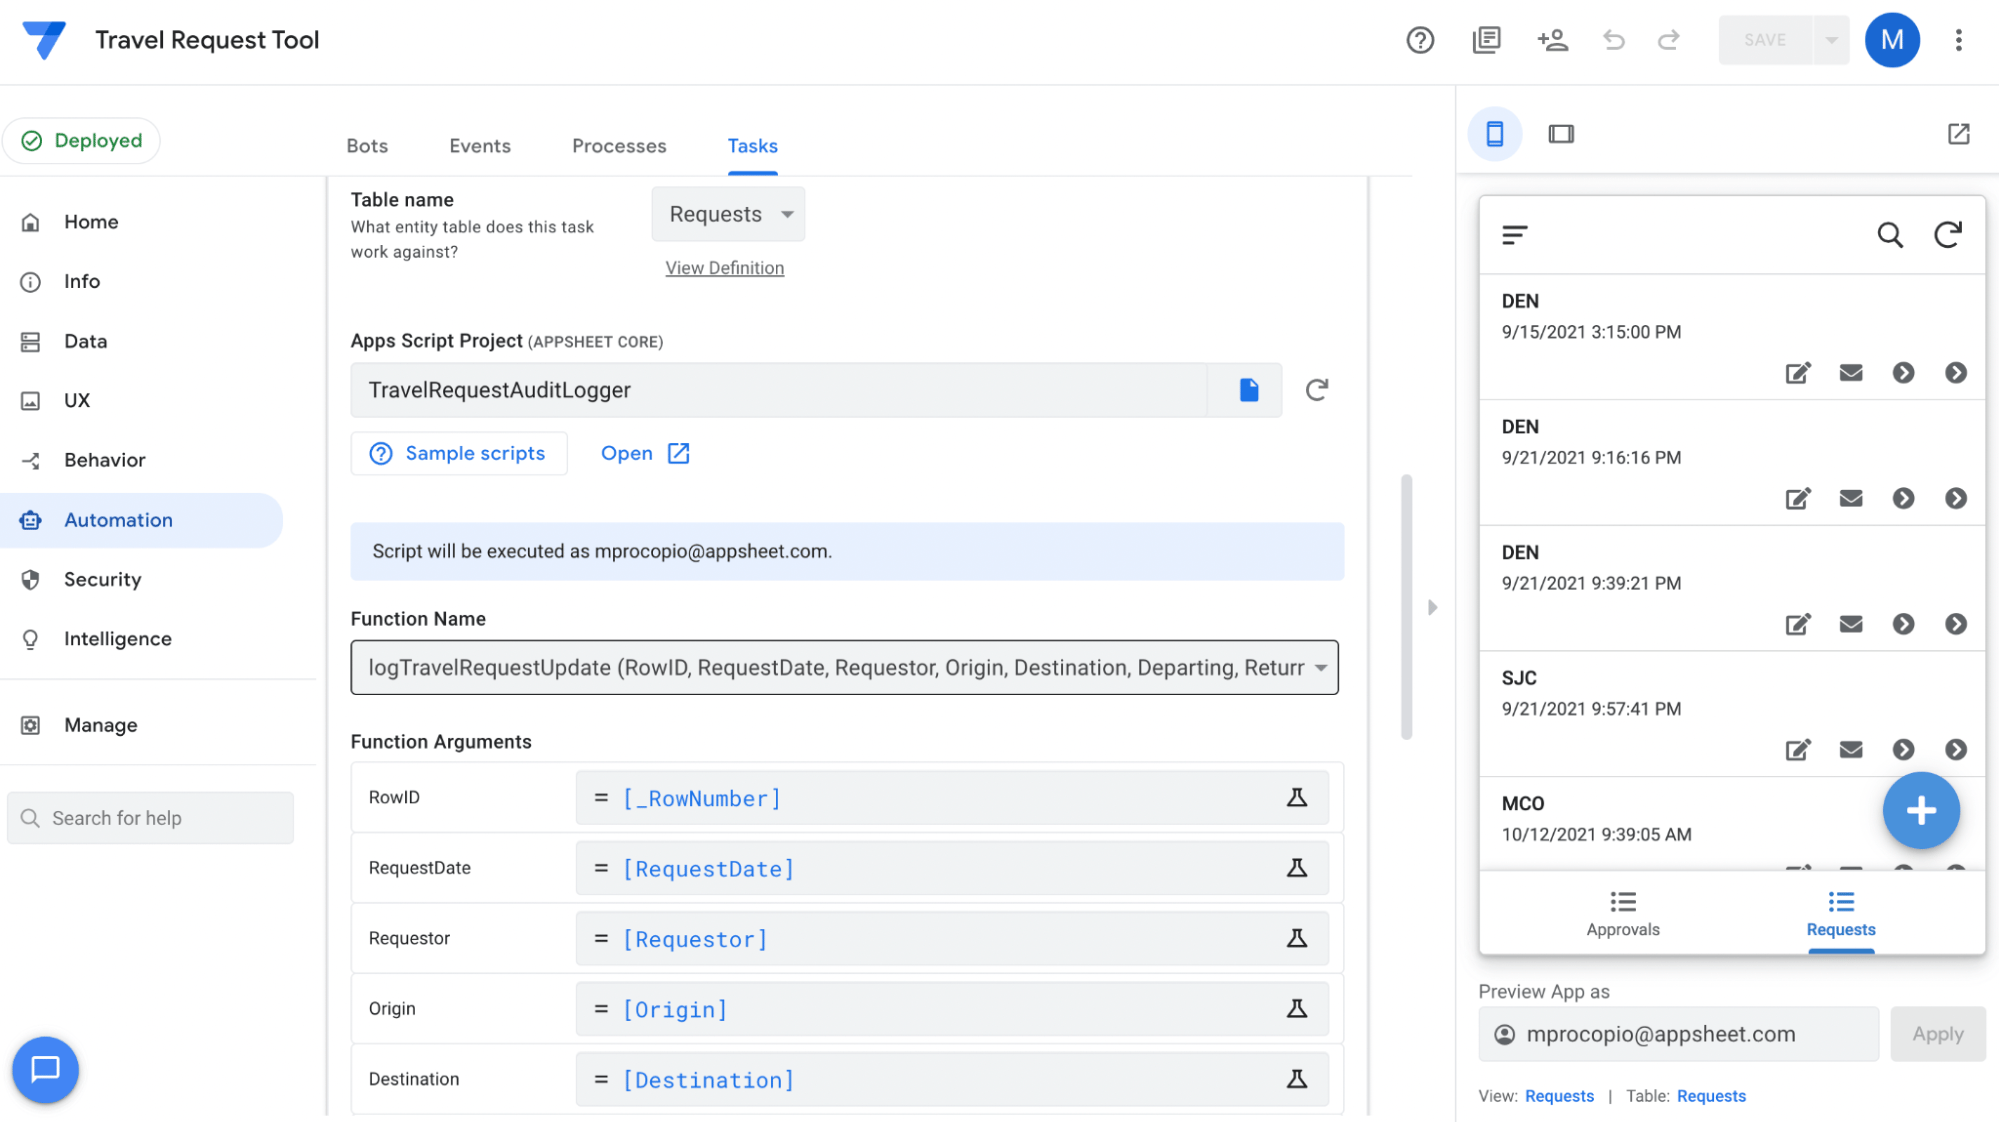Click the Apps Script project file icon
Image resolution: width=1999 pixels, height=1123 pixels.
1248,390
